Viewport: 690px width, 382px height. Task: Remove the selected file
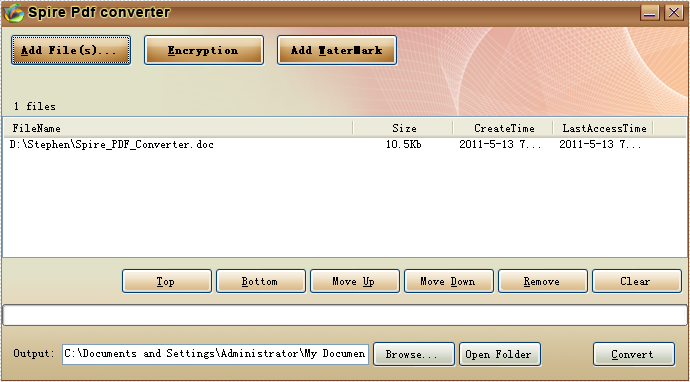tap(543, 281)
